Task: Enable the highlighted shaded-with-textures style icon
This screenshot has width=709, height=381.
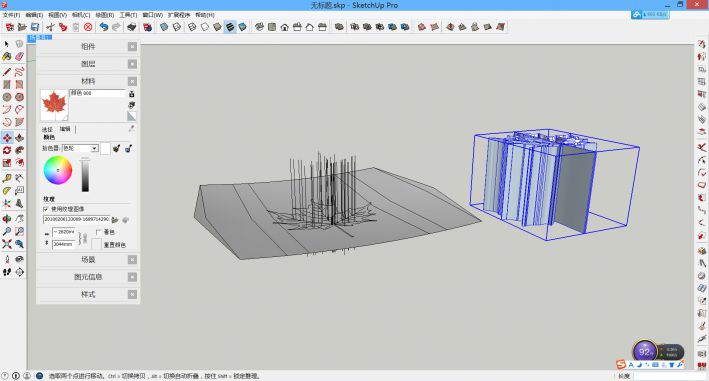Action: pyautogui.click(x=230, y=27)
